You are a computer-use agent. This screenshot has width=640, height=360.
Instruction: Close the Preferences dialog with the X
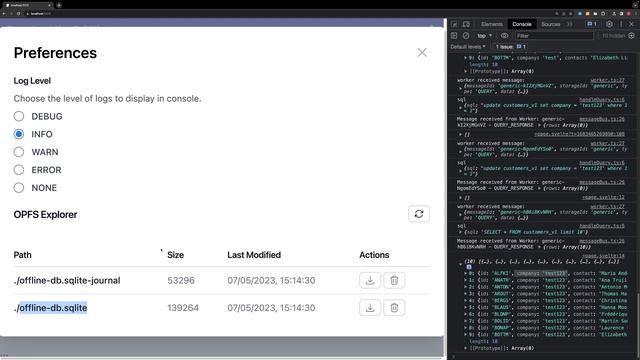coord(422,52)
